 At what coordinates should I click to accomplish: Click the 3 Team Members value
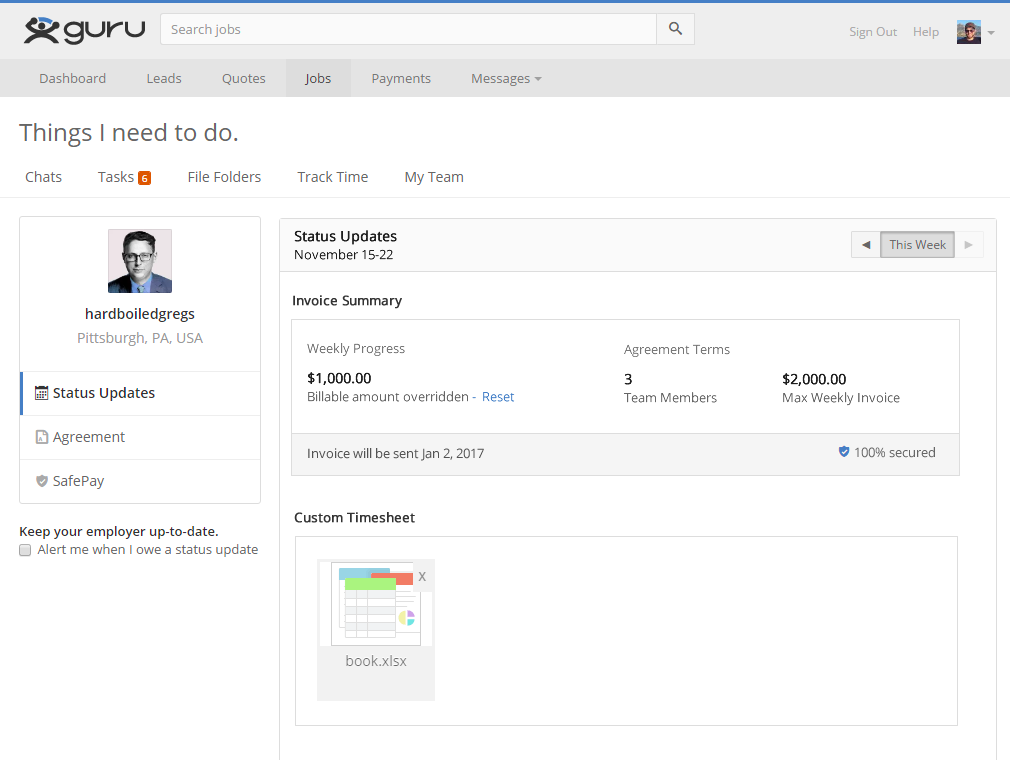pos(628,379)
